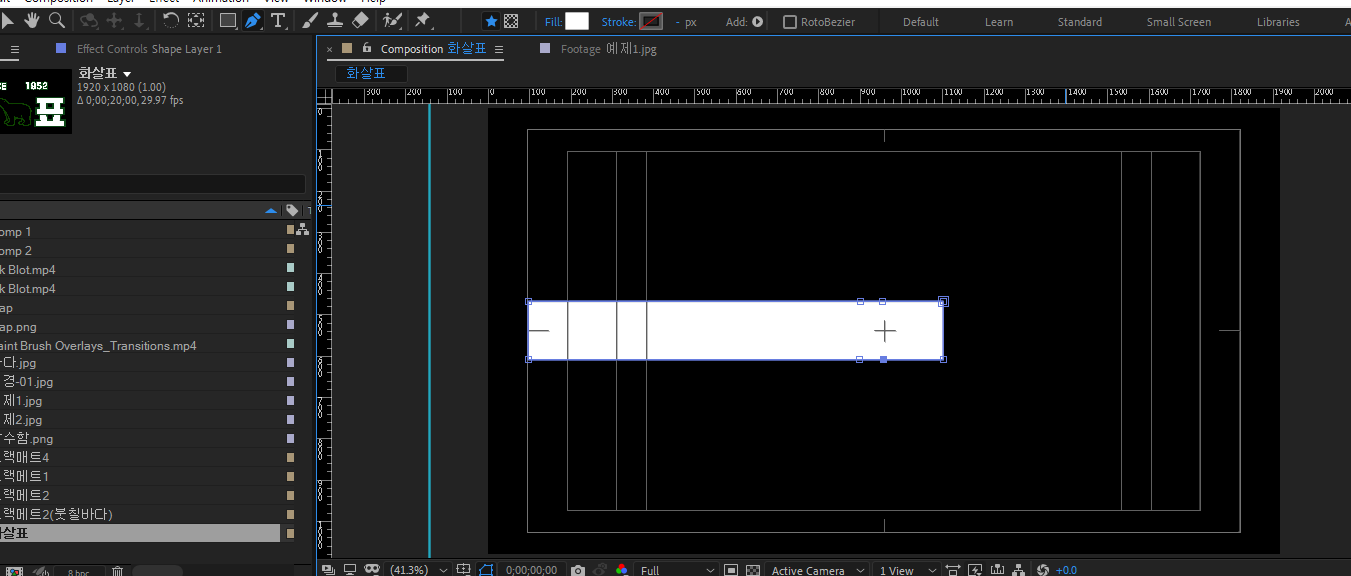
Task: Click the project item preview thumbnail
Action: click(36, 101)
